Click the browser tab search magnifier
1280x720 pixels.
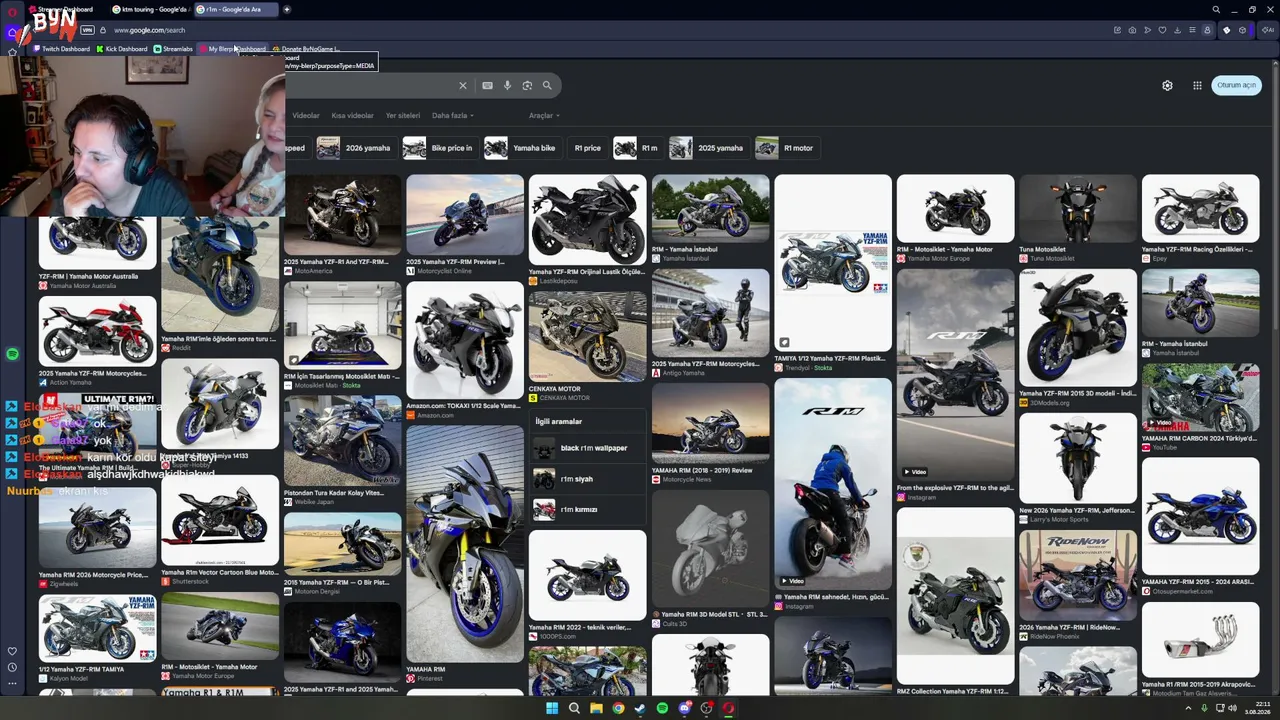[1216, 9]
